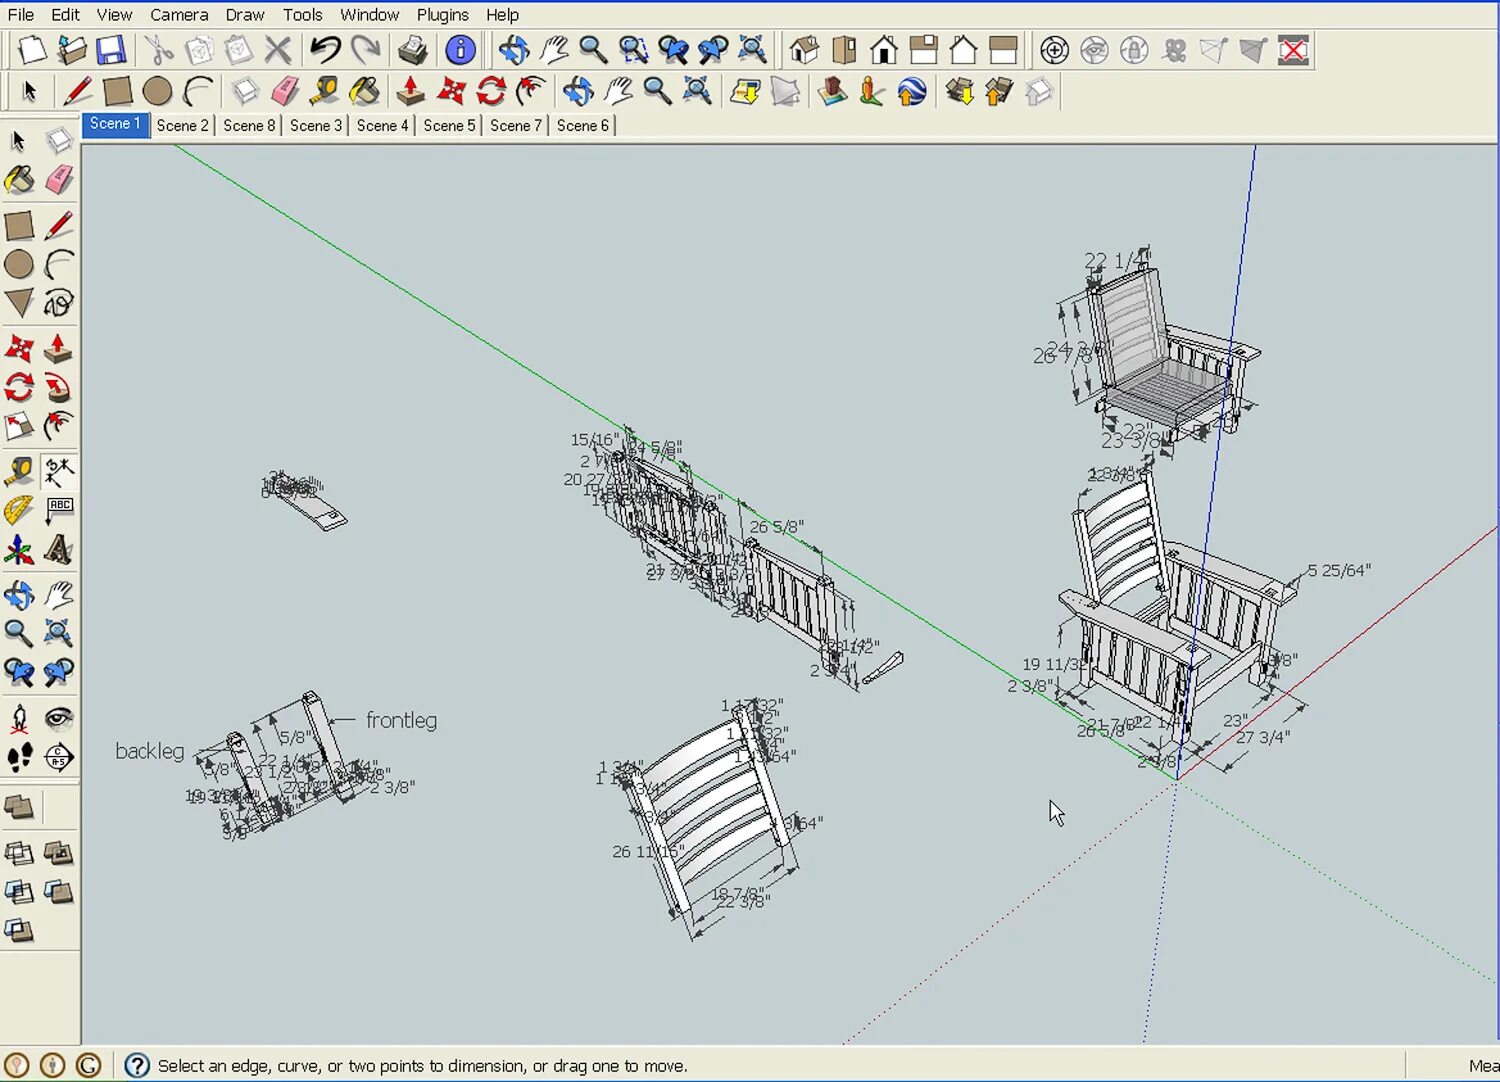The image size is (1500, 1082).
Task: Click the Split solid tool icon
Action: (x=19, y=931)
